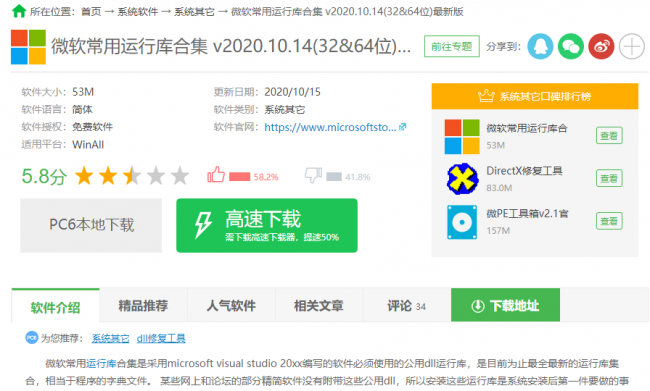Click 微PE工具箱 disc icon in ranking
The width and height of the screenshot is (650, 391).
(x=462, y=222)
